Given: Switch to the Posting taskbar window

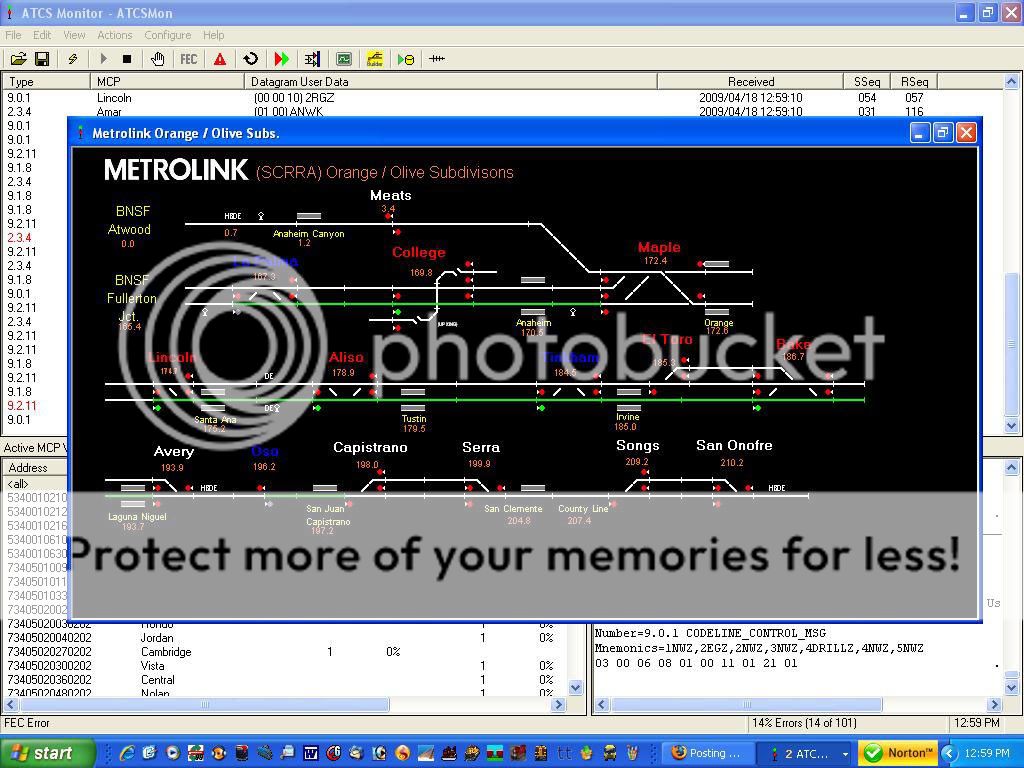Looking at the screenshot, I should tap(707, 753).
